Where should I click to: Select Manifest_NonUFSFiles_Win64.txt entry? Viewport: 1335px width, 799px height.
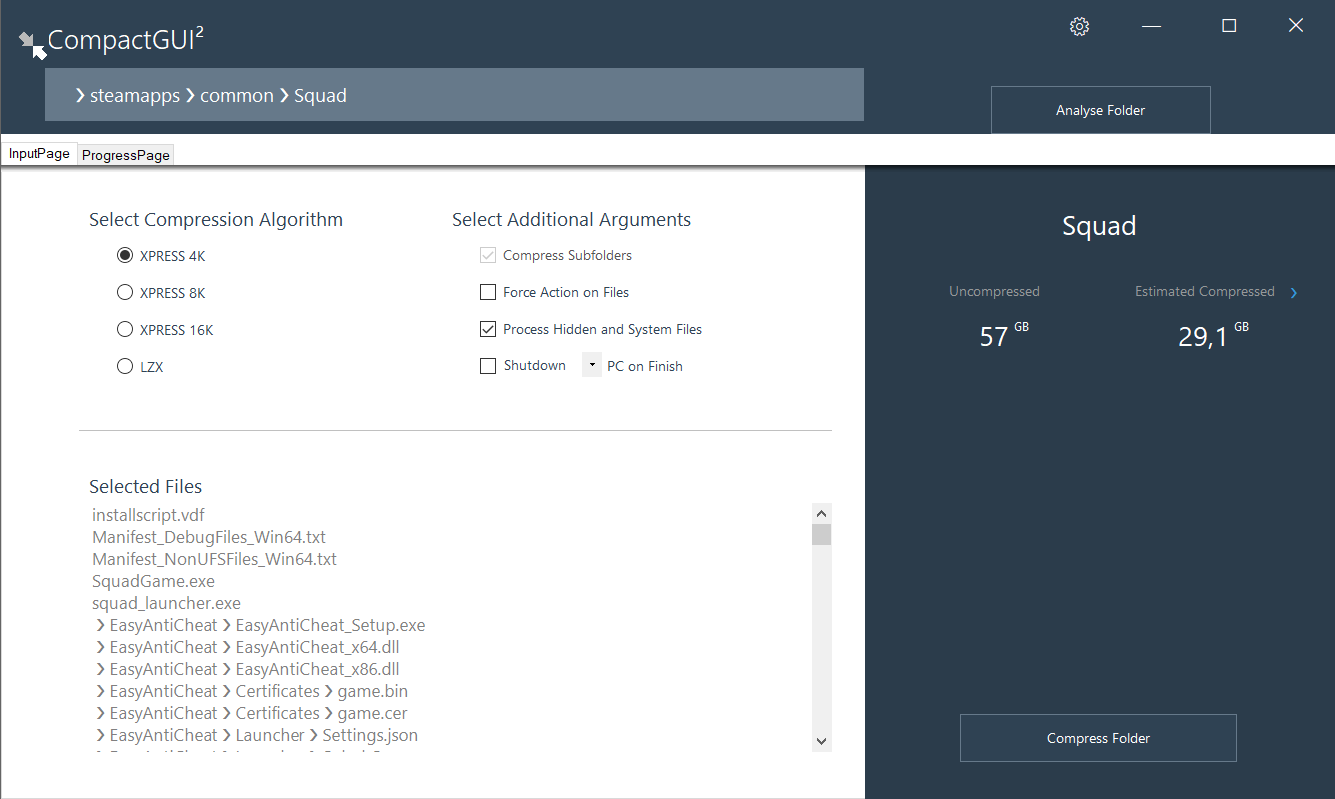click(x=214, y=559)
